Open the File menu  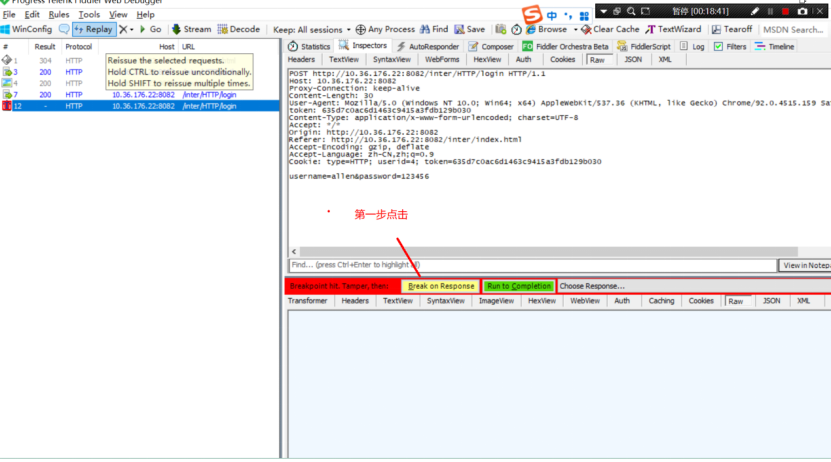pyautogui.click(x=9, y=14)
